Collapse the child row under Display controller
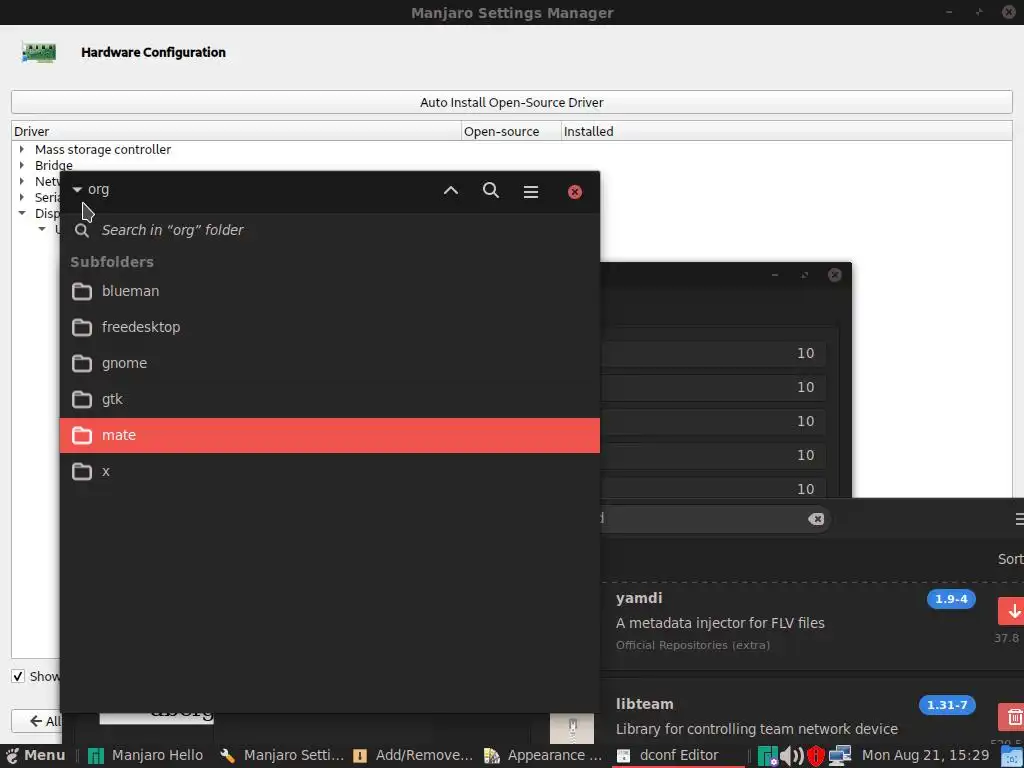The height and width of the screenshot is (768, 1024). coord(42,229)
